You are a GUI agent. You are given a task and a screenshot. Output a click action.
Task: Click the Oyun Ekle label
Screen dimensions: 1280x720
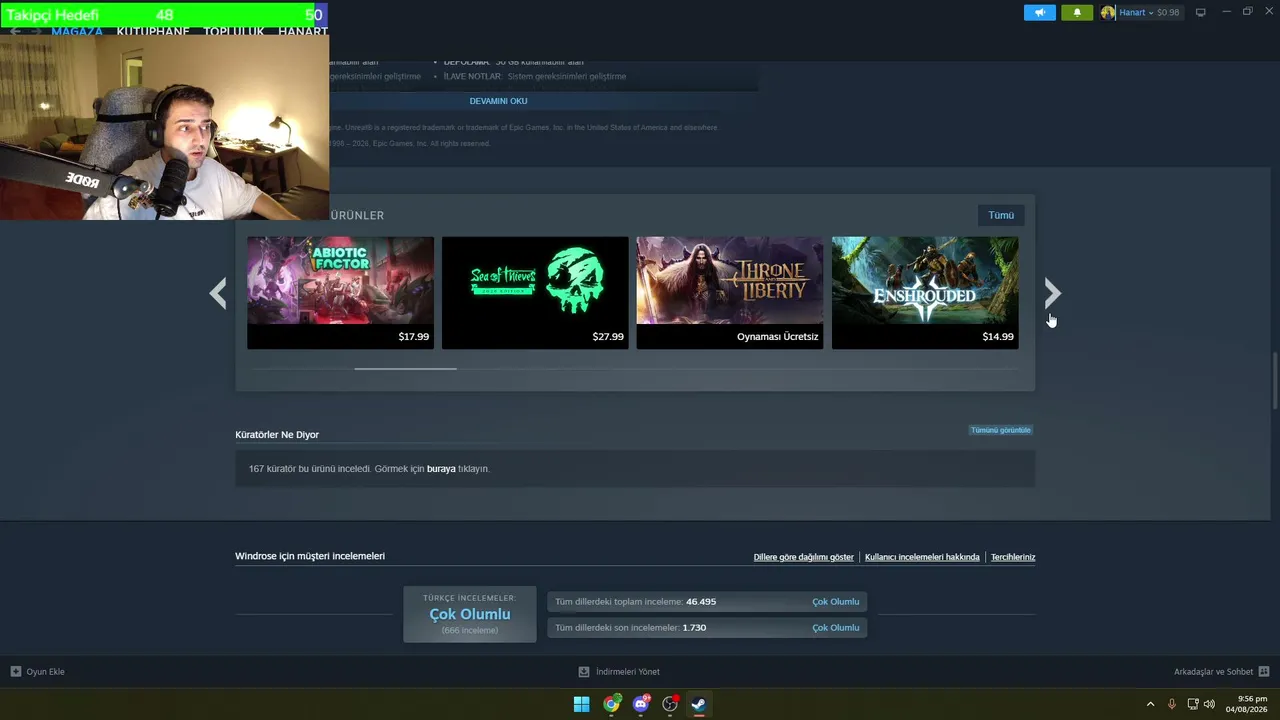pyautogui.click(x=45, y=672)
